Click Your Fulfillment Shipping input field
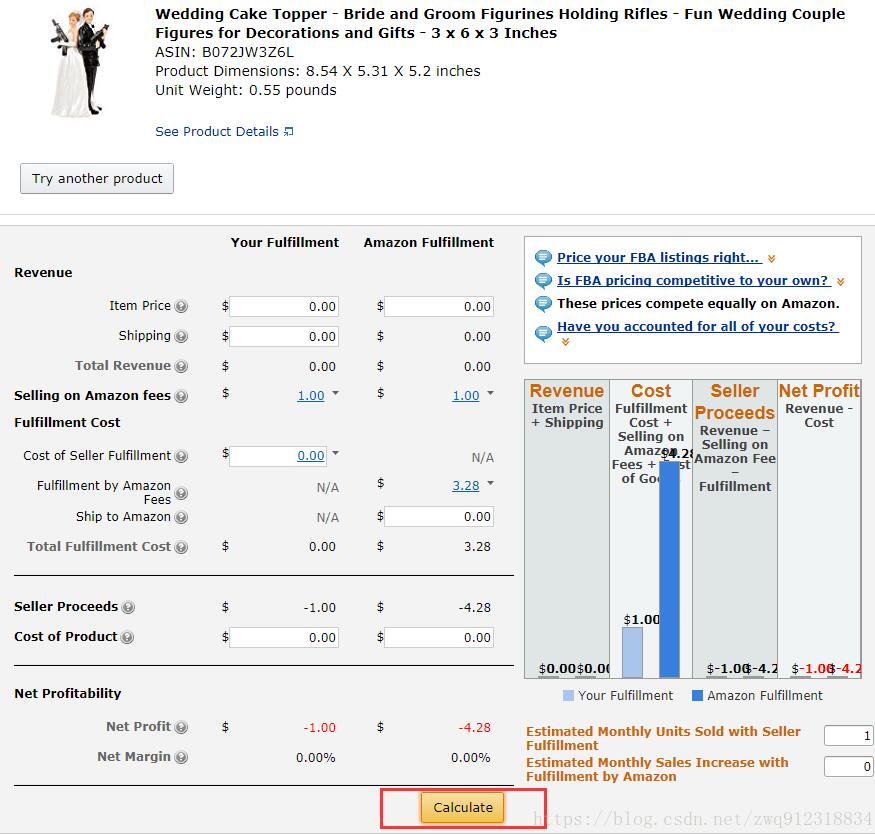Viewport: 875px width, 835px height. point(284,337)
